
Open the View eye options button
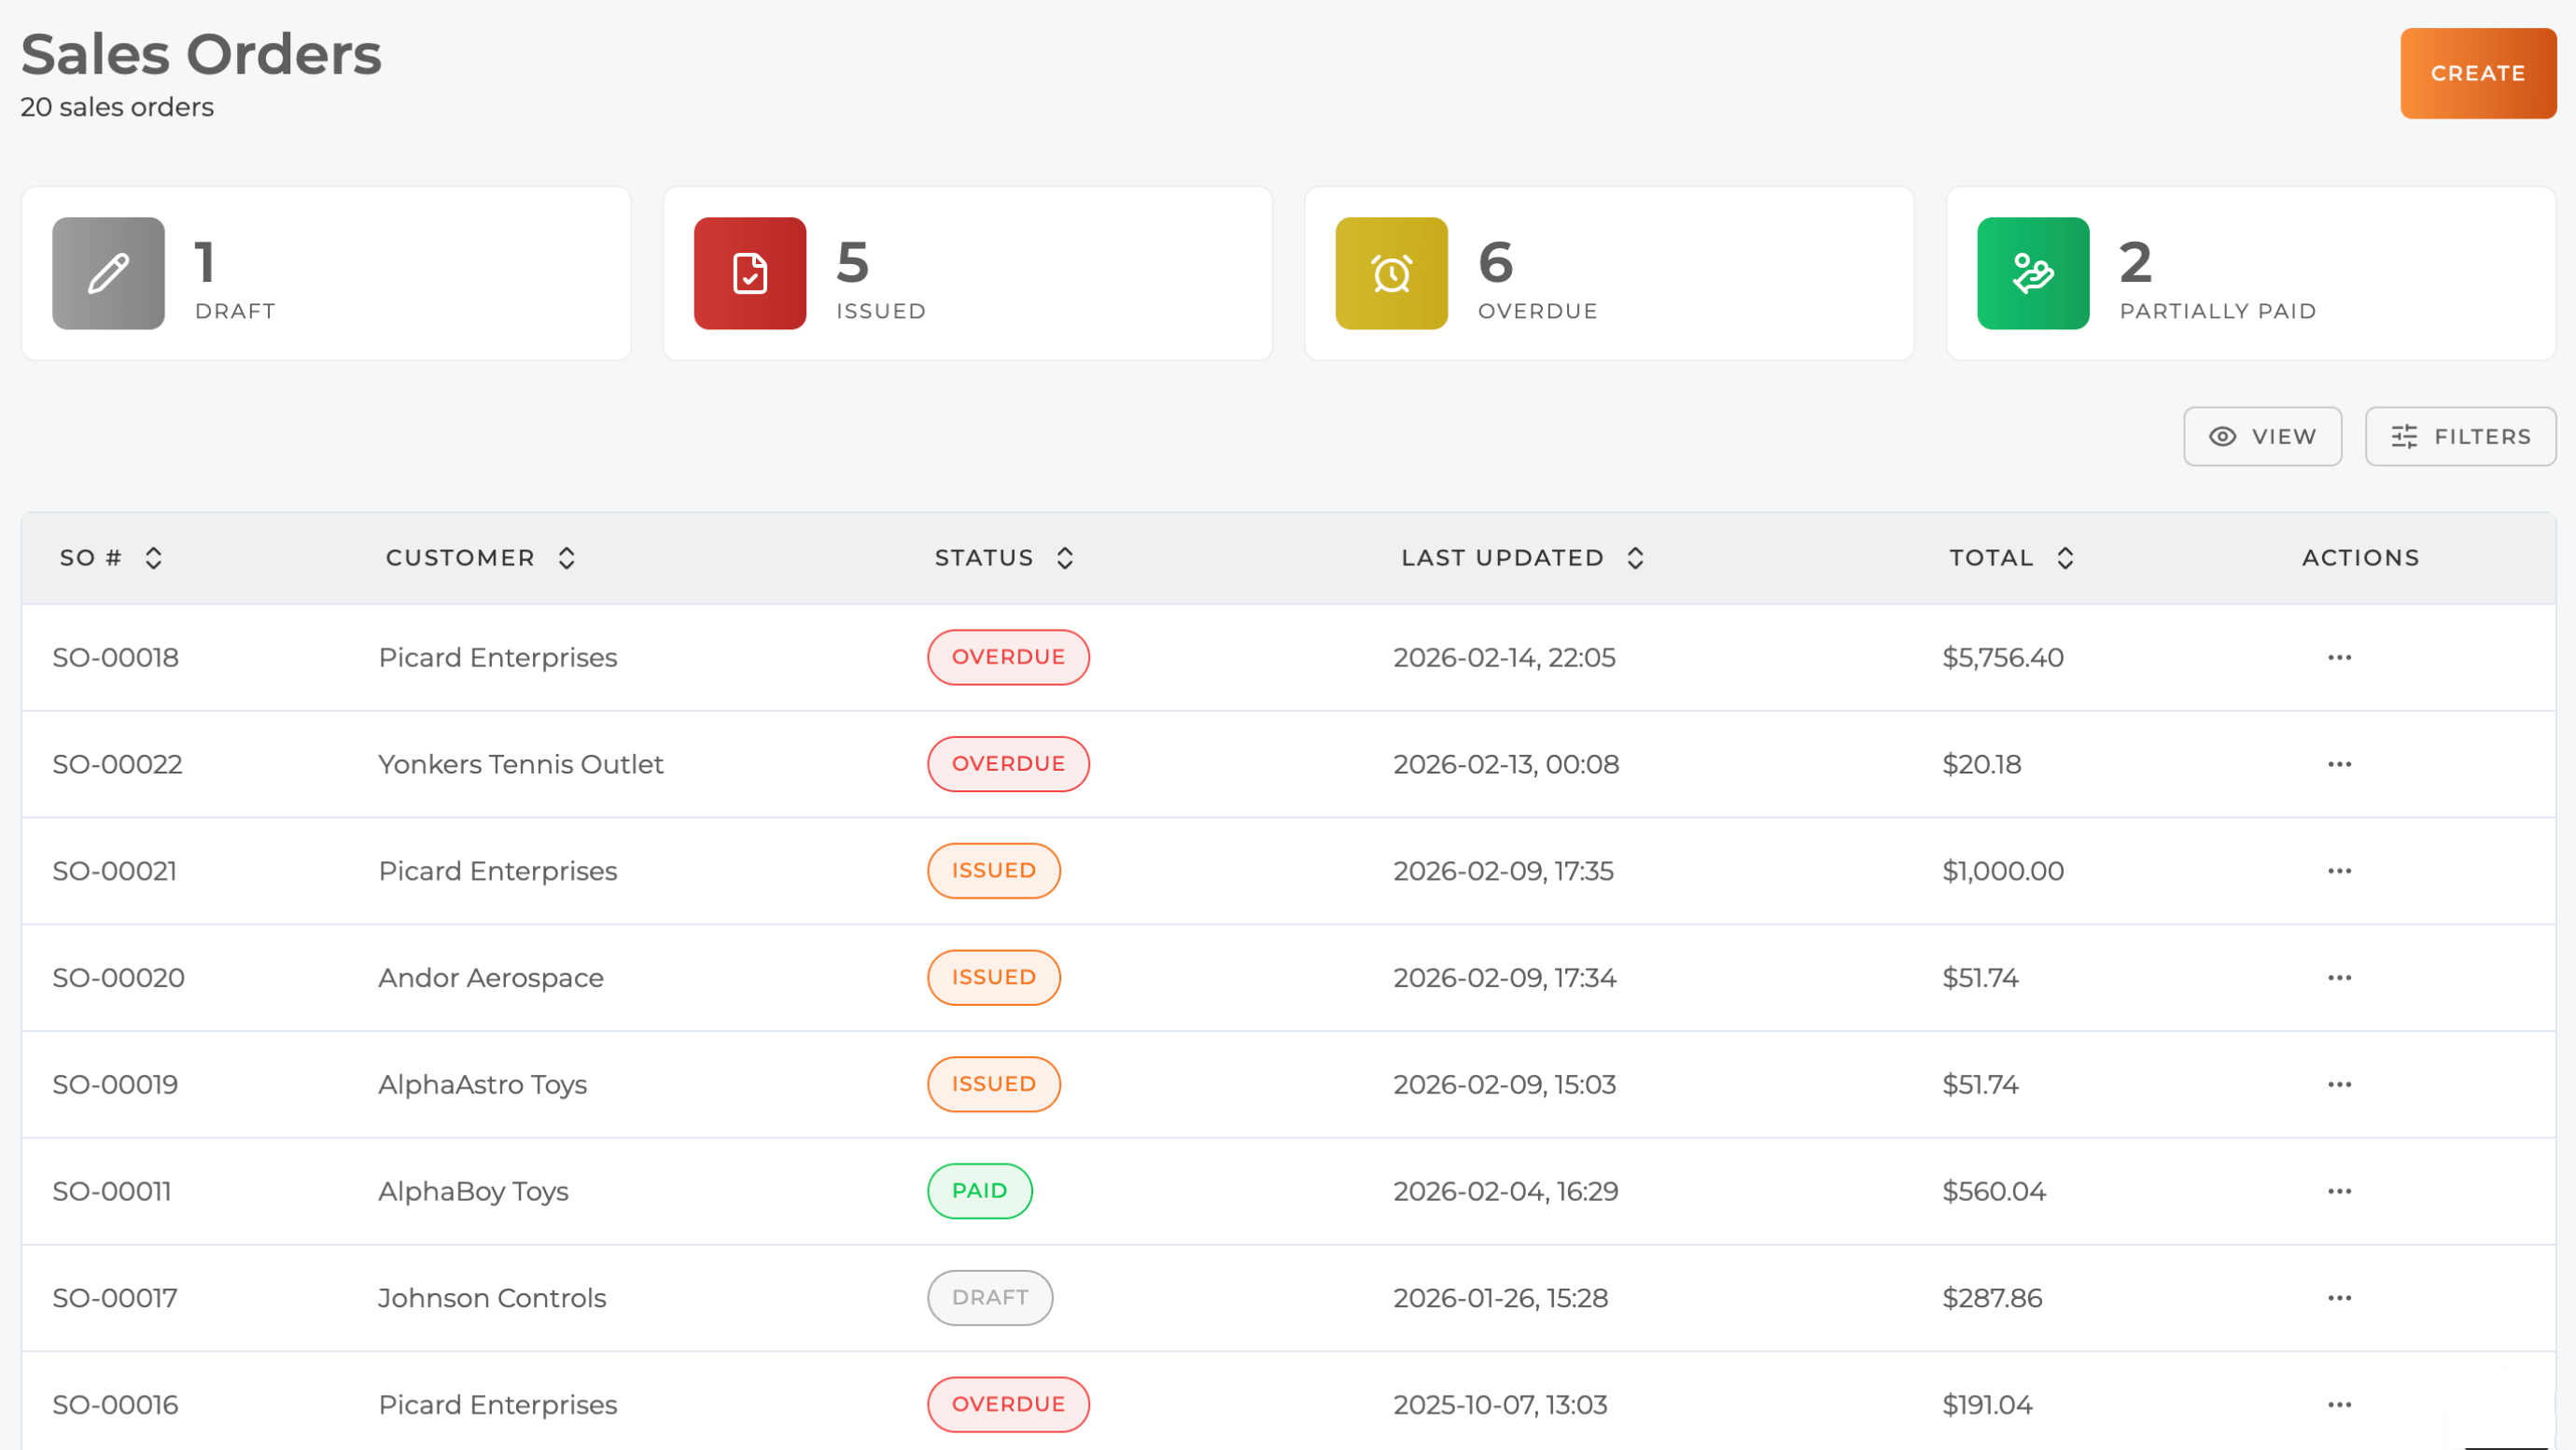point(2261,436)
